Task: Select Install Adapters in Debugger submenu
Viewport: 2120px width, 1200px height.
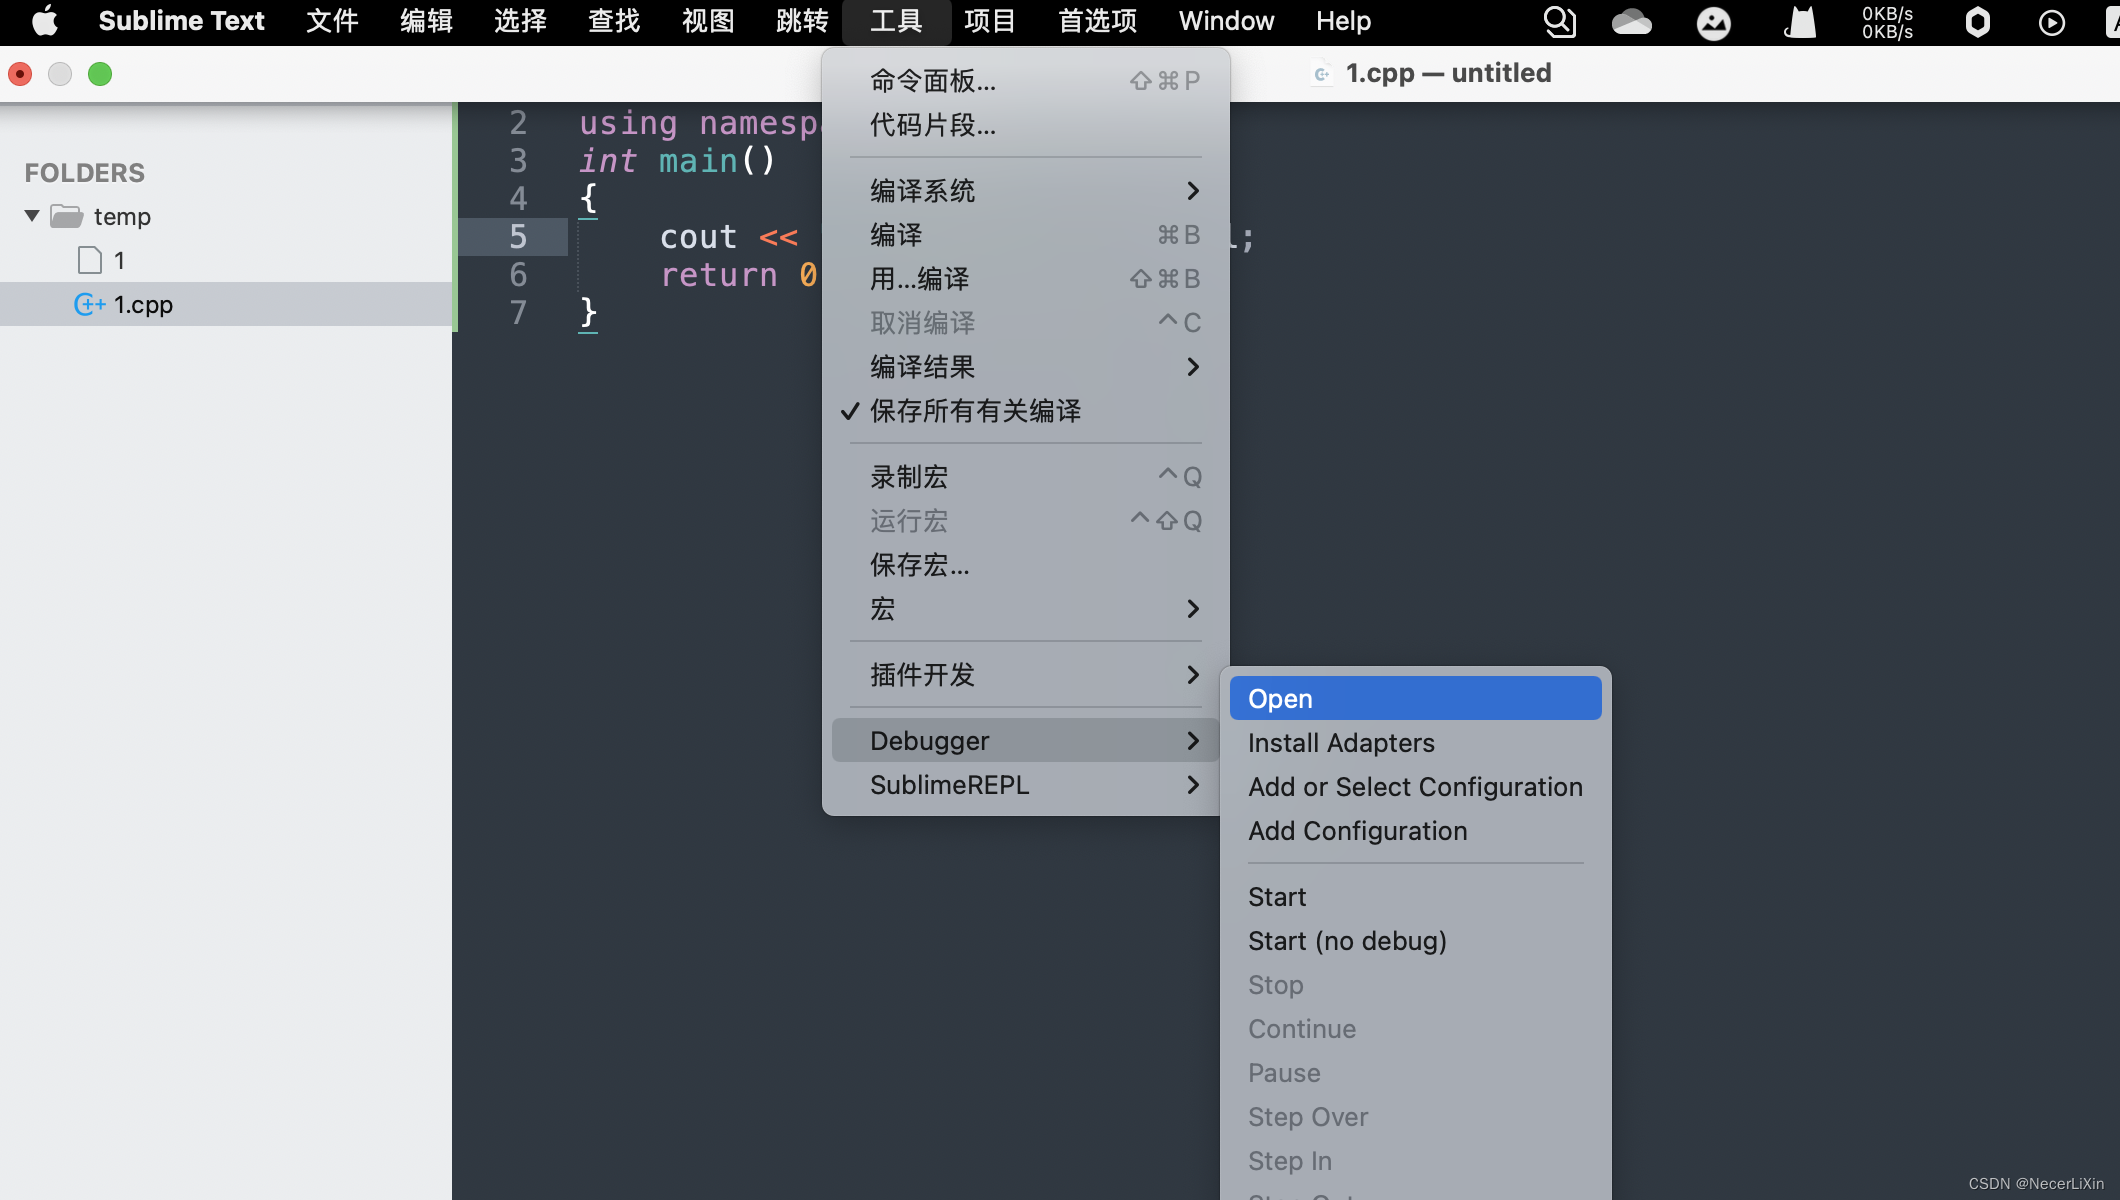Action: [x=1341, y=743]
